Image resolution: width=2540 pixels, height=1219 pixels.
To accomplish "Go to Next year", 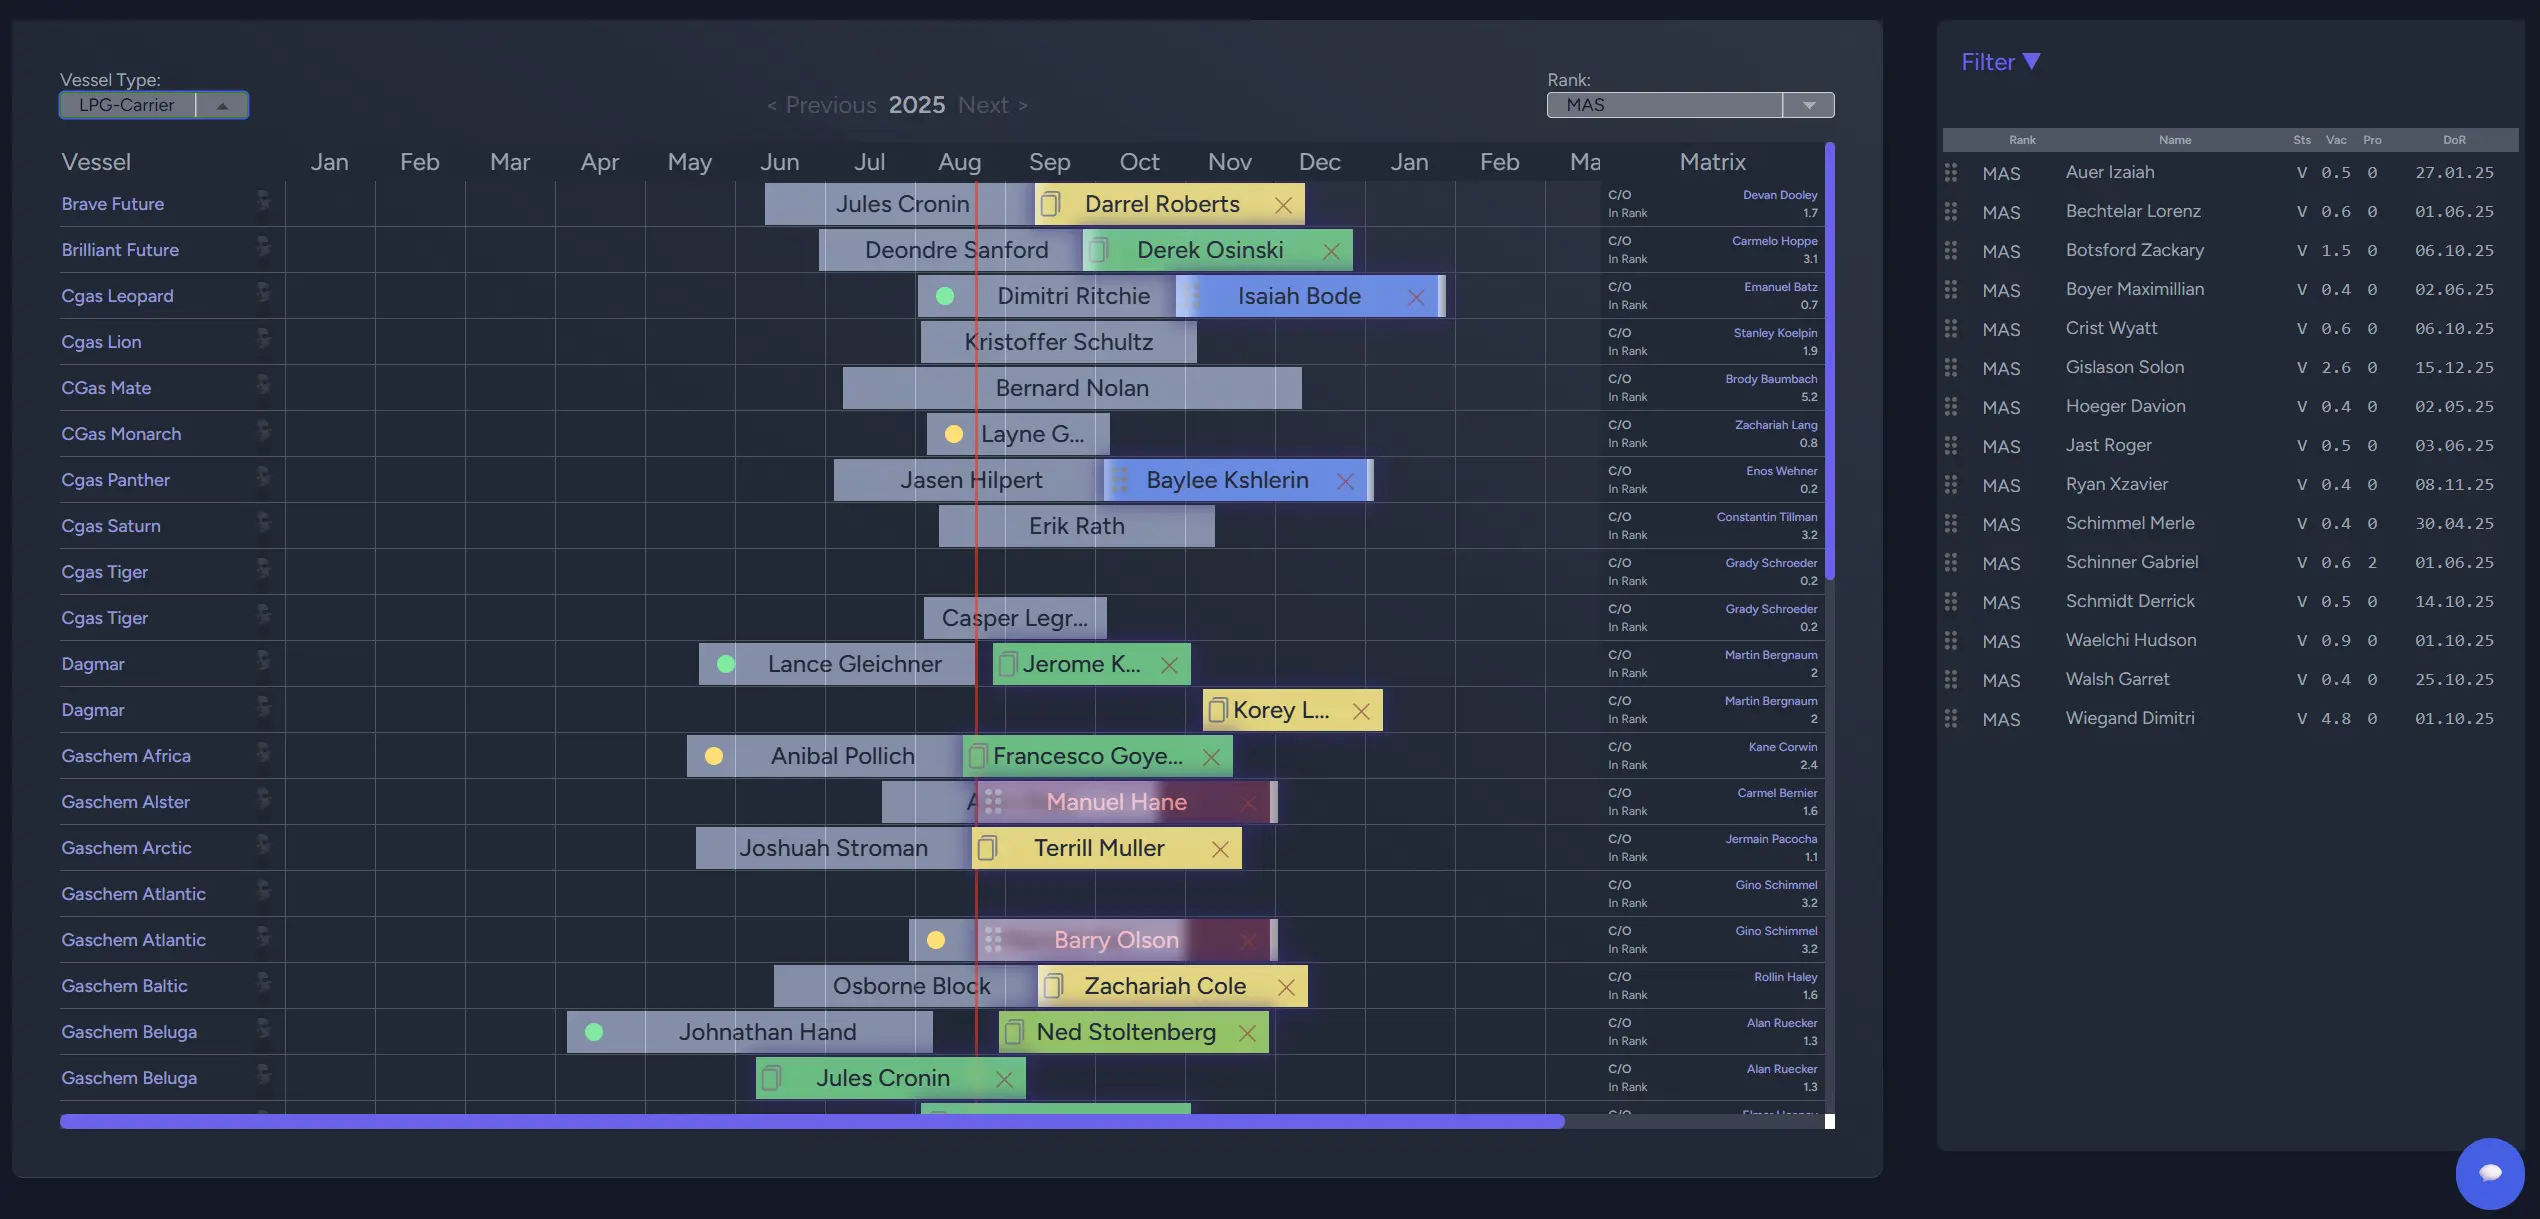I will coord(992,105).
